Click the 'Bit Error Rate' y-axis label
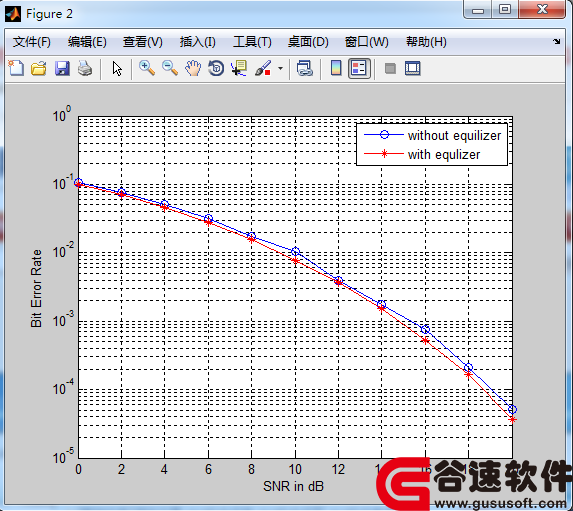 [36, 288]
